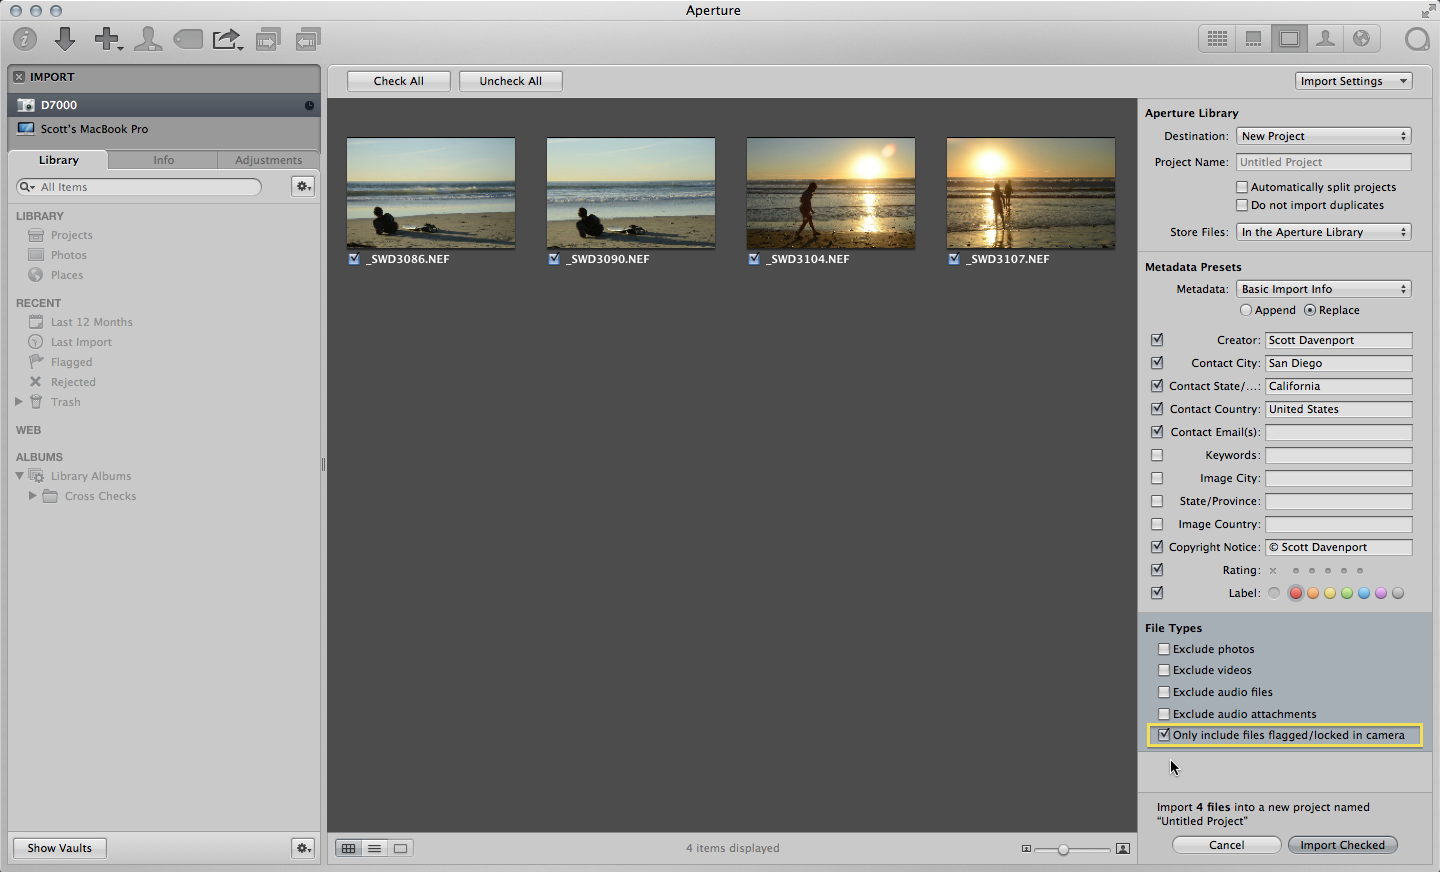1440x872 pixels.
Task: Select Photos in the Library list
Action: pos(69,255)
